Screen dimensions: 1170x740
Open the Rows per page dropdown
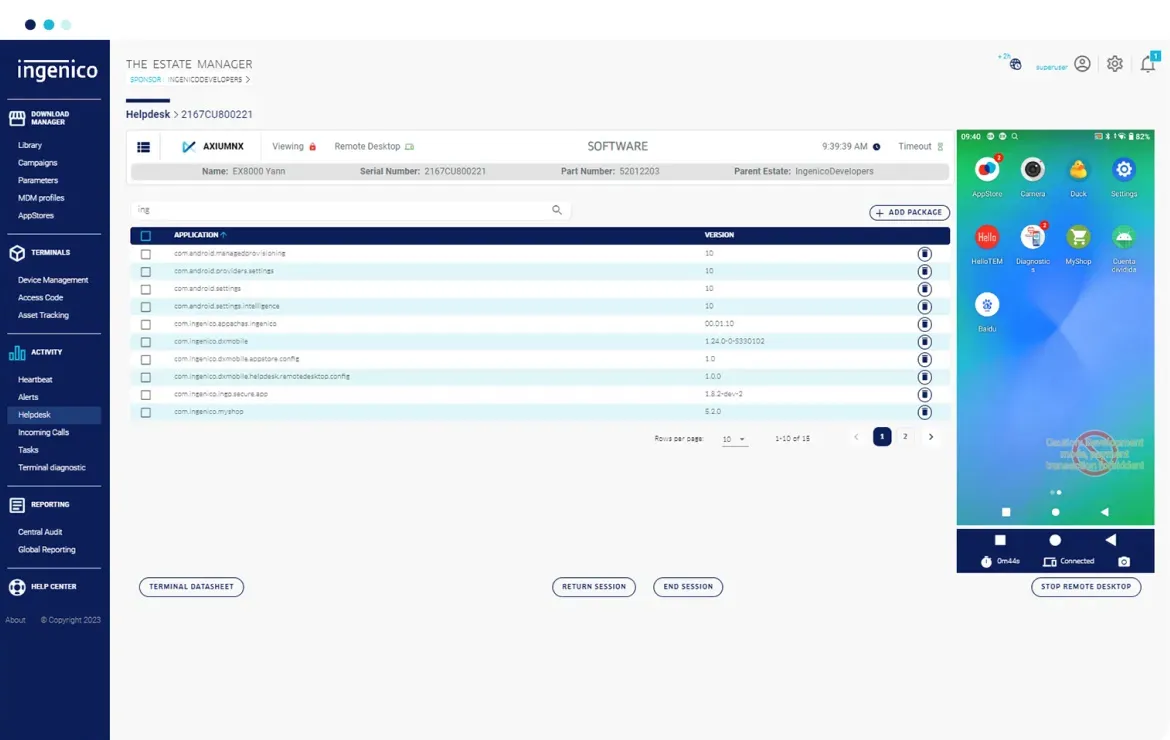tap(734, 437)
